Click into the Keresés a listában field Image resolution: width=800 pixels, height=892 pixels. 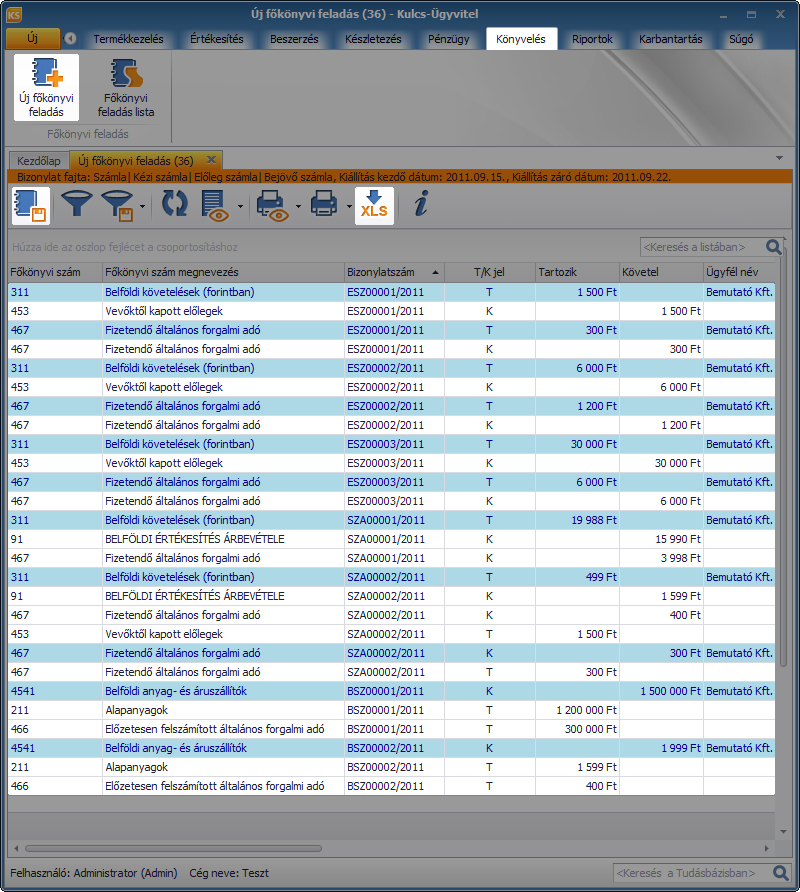pos(703,247)
